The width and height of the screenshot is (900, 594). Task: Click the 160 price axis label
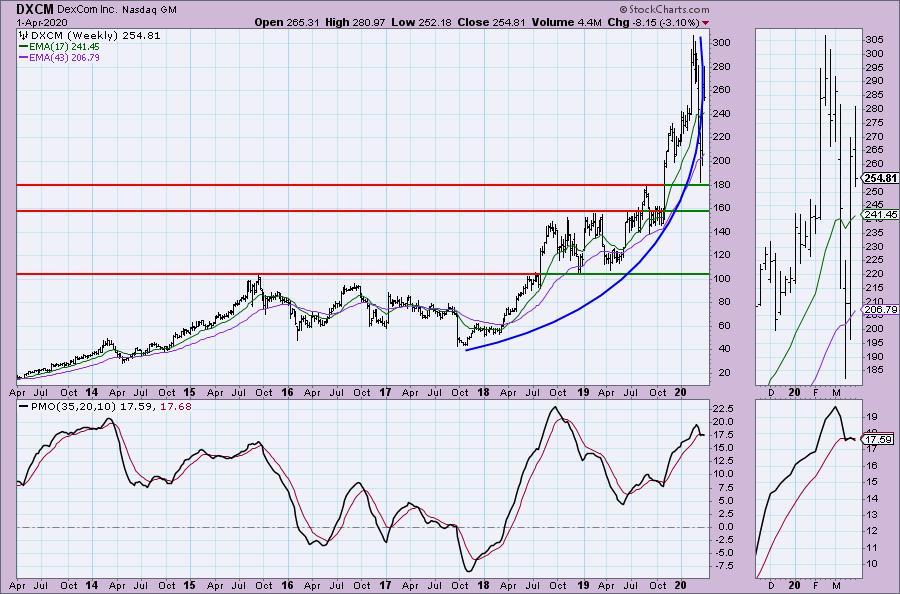coord(721,208)
